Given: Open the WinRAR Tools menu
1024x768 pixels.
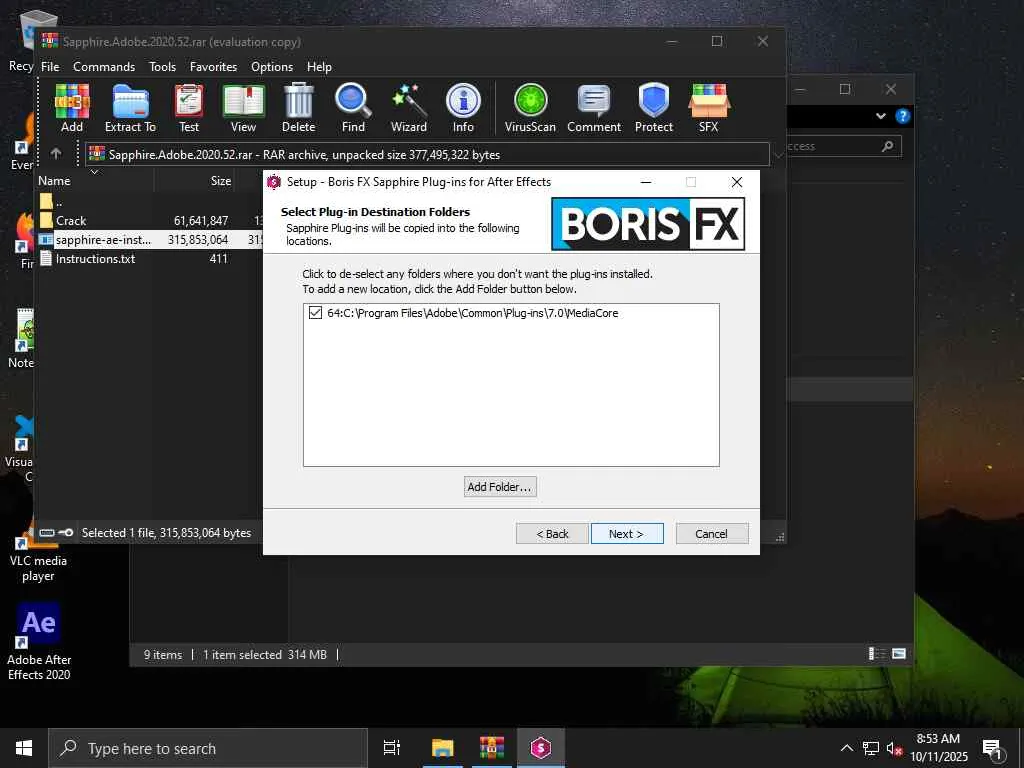Looking at the screenshot, I should point(162,67).
